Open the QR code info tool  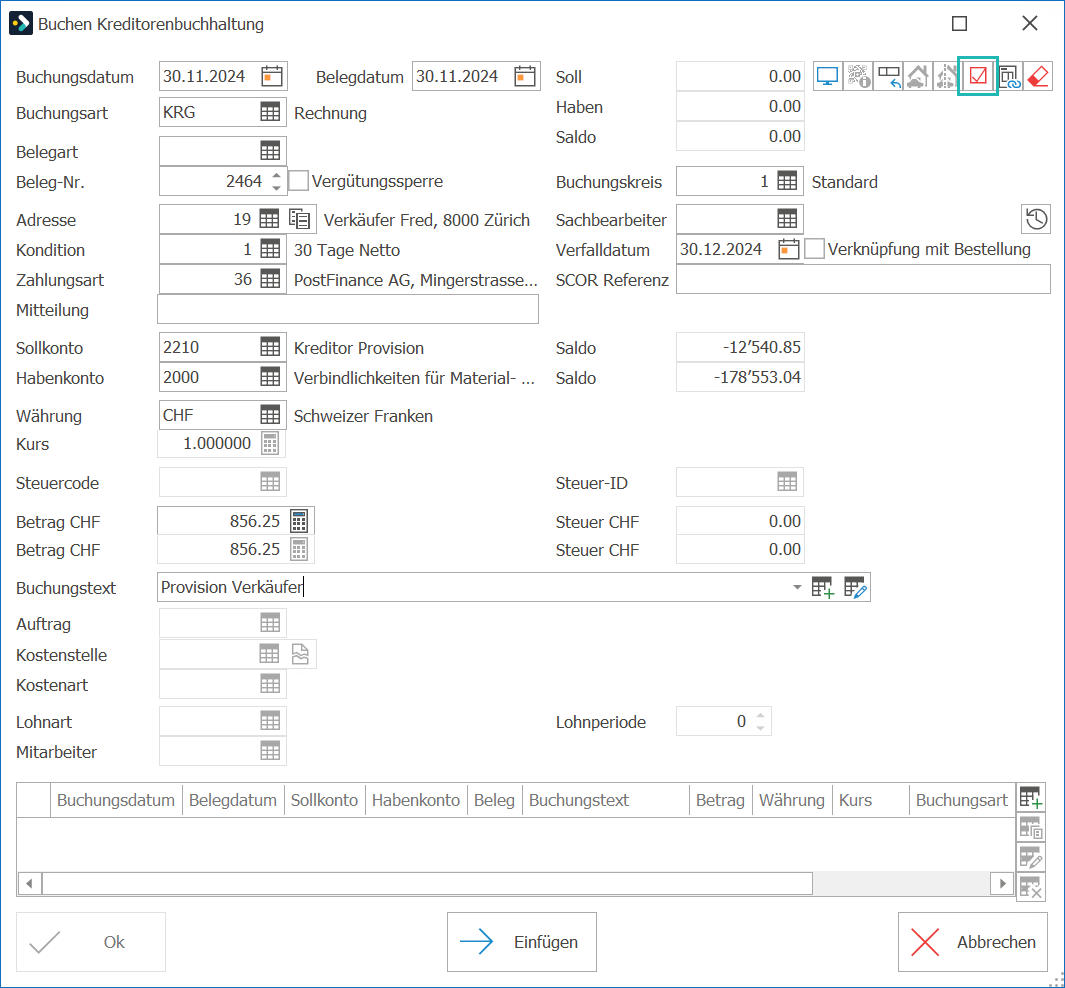click(859, 76)
